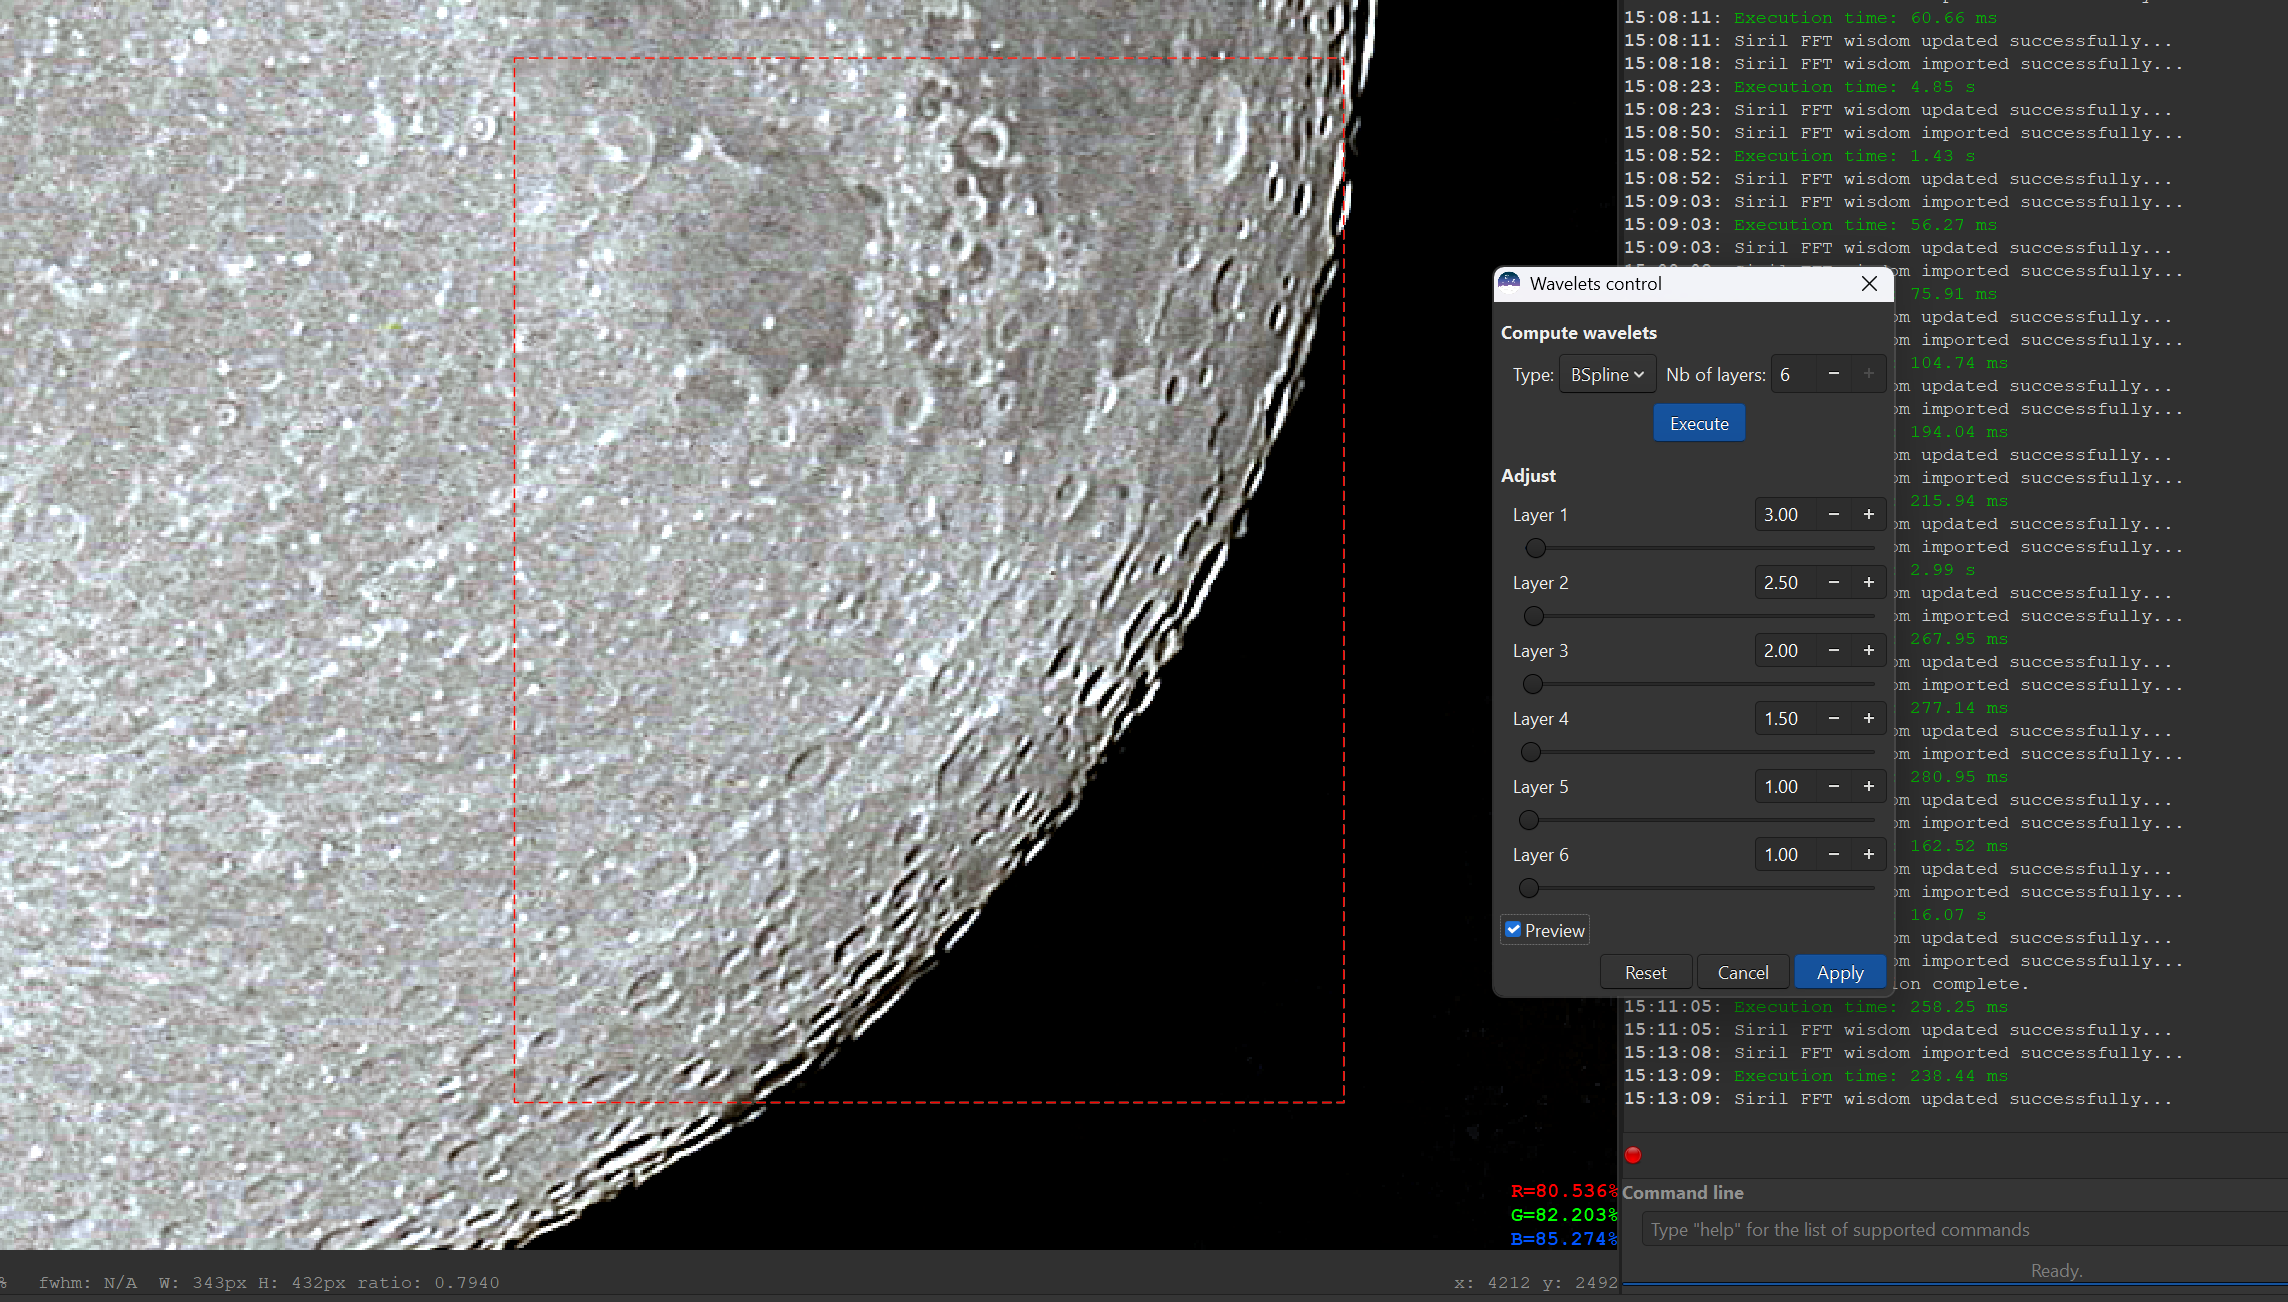
Task: Click the minus stepper for Layer 1
Action: point(1833,514)
